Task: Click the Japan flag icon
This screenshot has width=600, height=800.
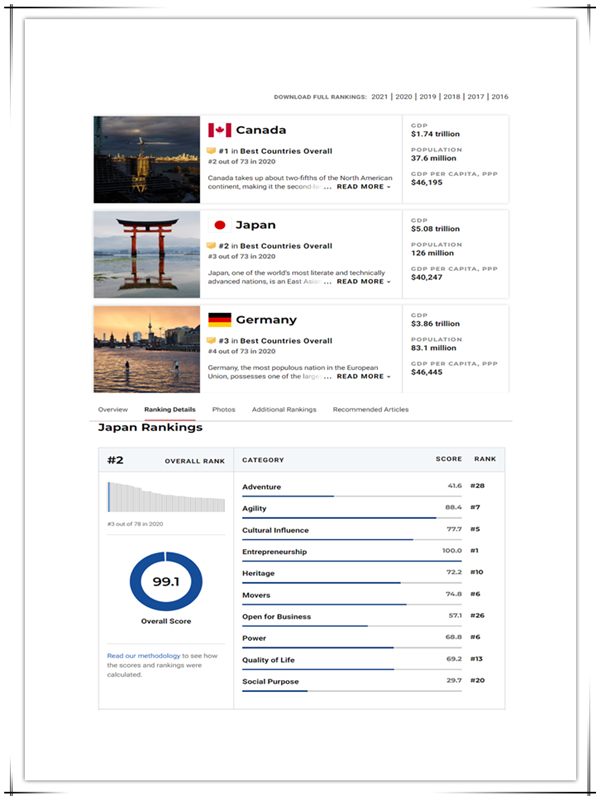Action: coord(219,225)
